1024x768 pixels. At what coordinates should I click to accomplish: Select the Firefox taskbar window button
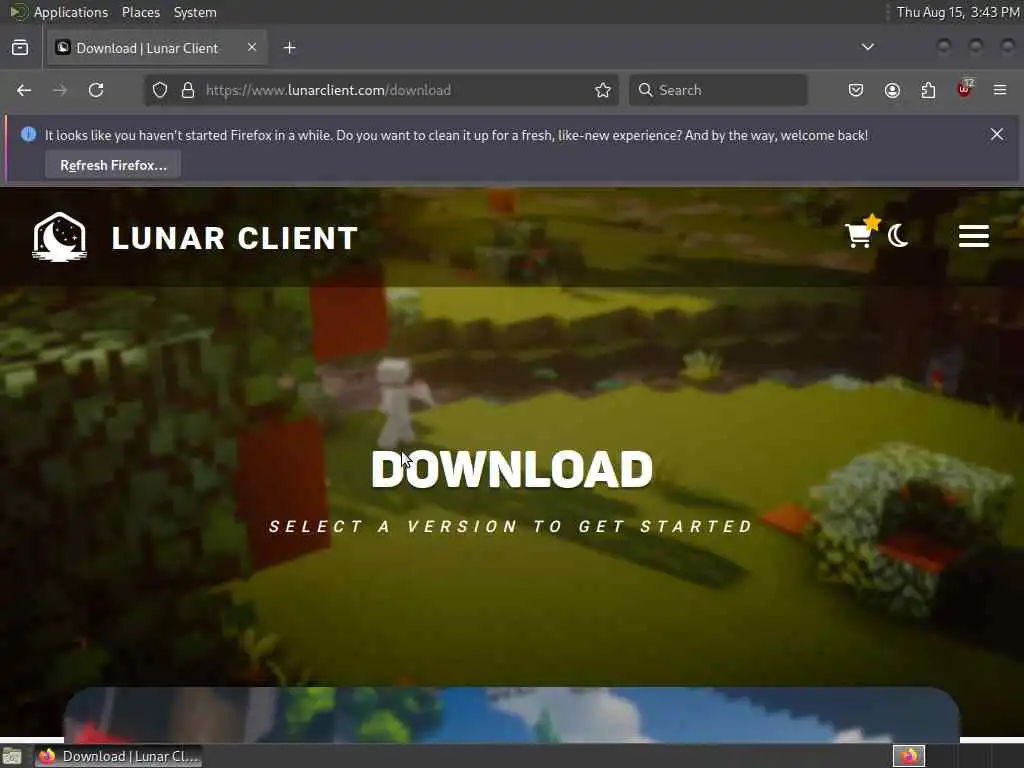point(118,756)
